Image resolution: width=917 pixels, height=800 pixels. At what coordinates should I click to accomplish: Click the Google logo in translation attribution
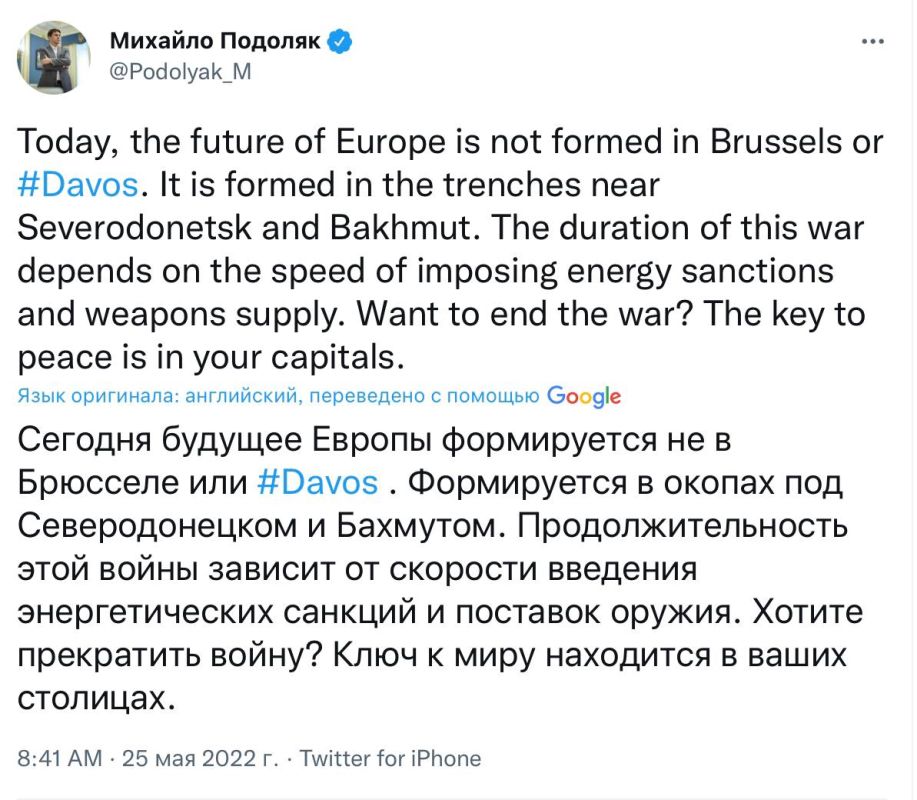click(x=585, y=396)
